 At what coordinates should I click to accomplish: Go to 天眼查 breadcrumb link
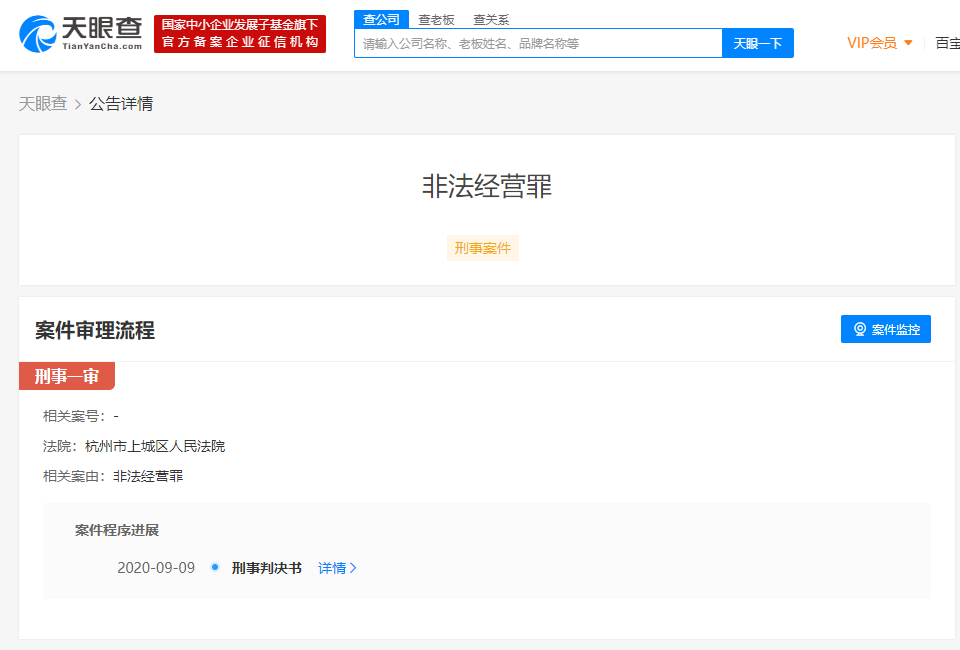[x=43, y=104]
